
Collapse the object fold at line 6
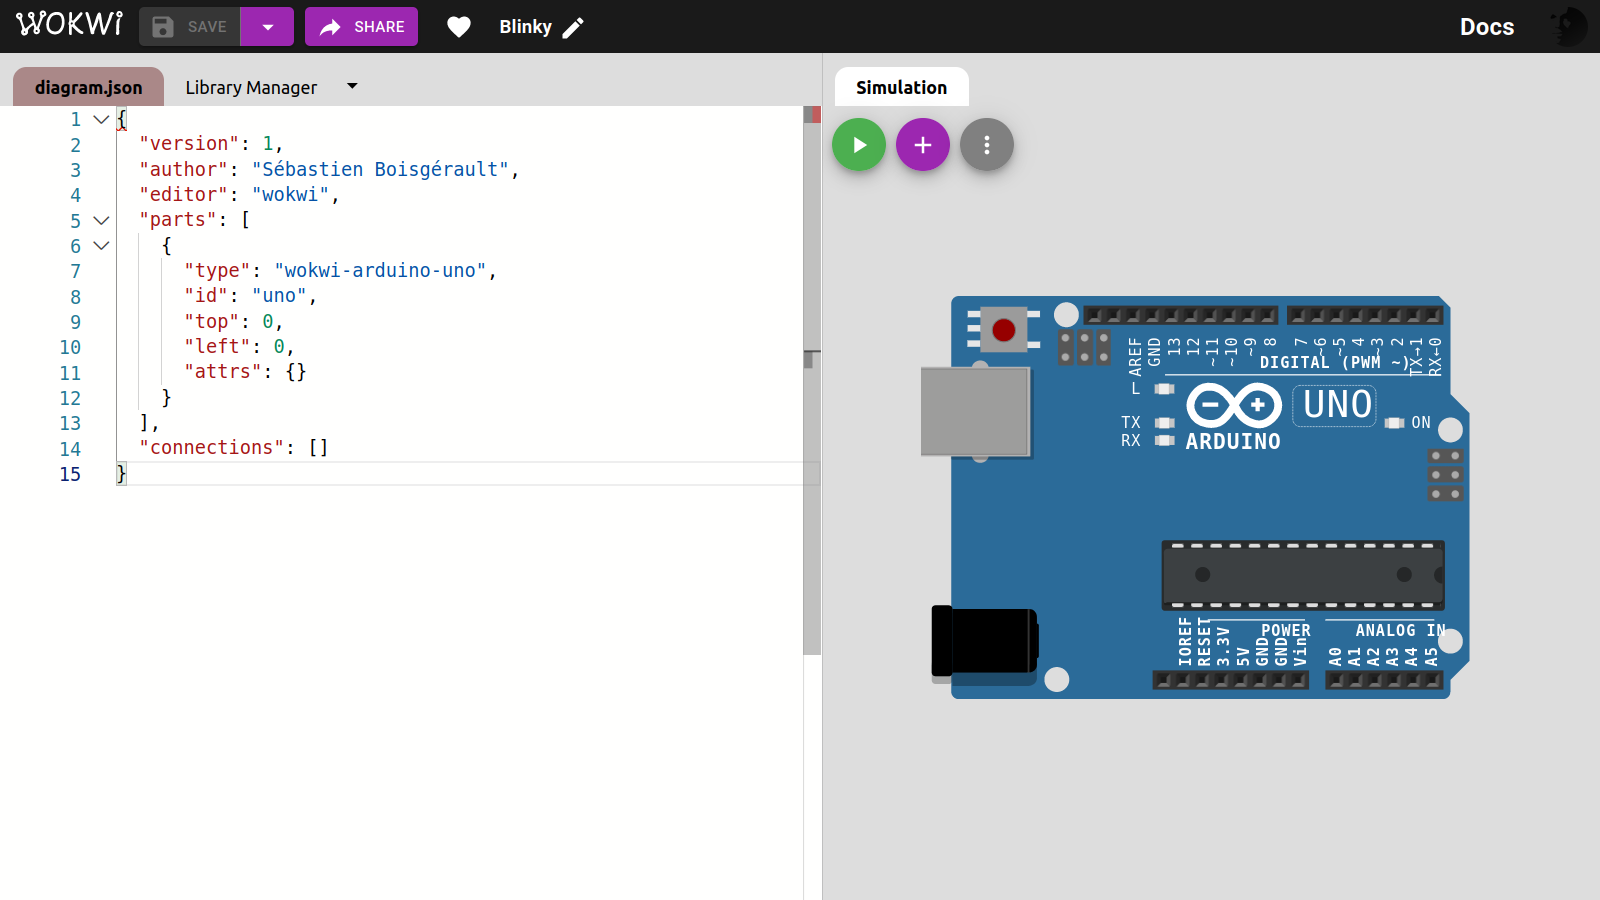pyautogui.click(x=101, y=245)
